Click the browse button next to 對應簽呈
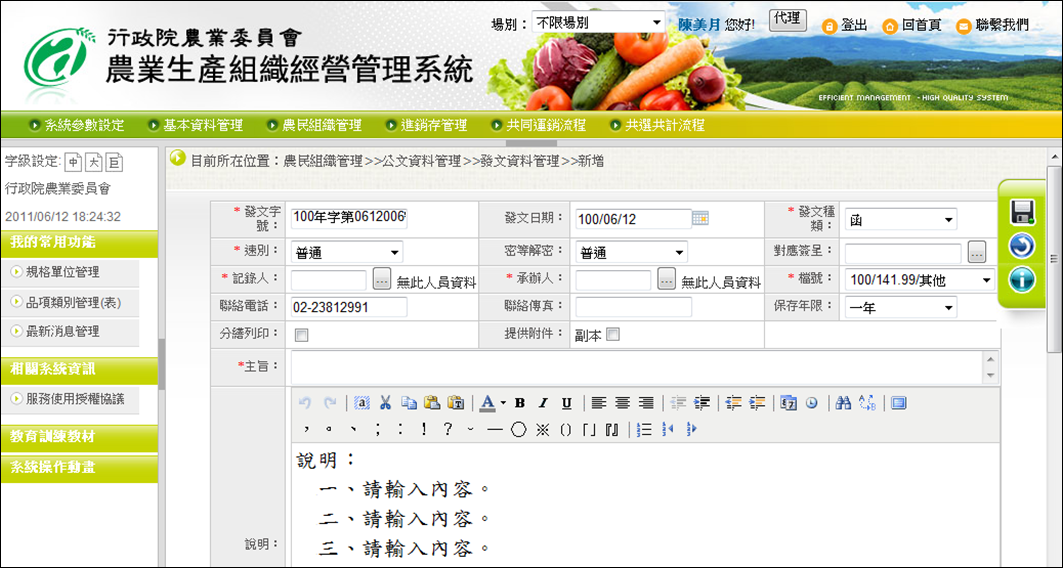The width and height of the screenshot is (1063, 568). [977, 251]
